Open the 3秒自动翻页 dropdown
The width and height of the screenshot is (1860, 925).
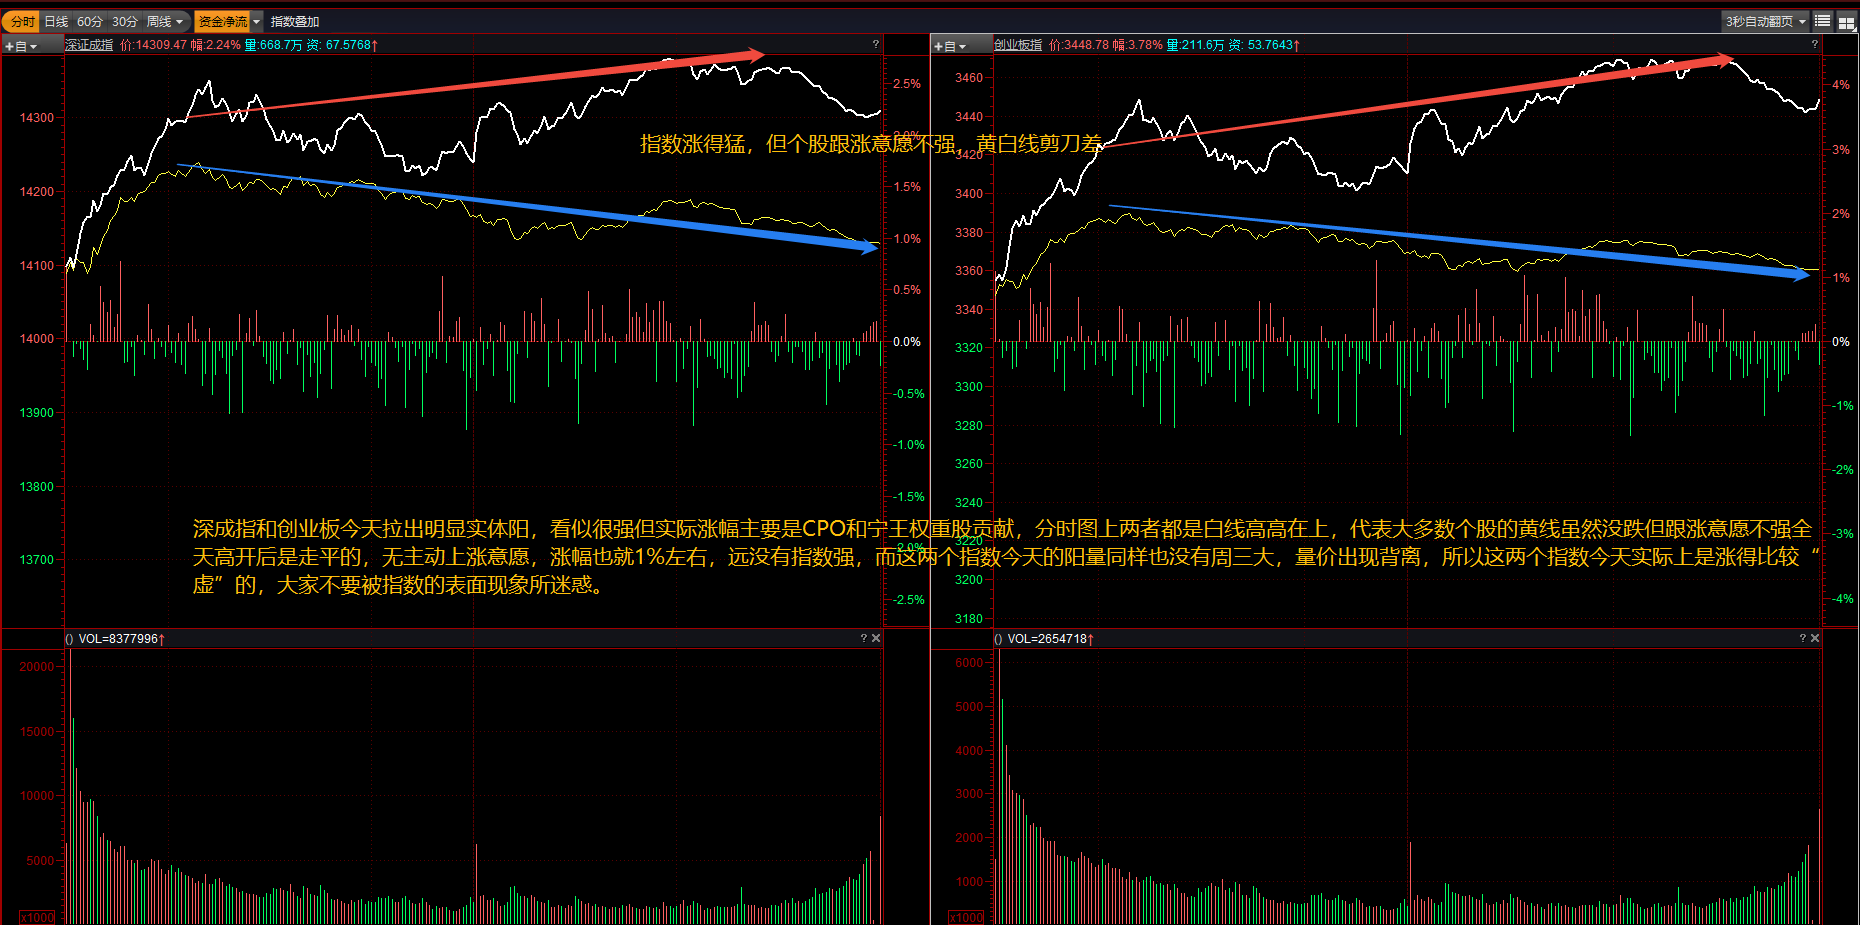[x=1765, y=21]
